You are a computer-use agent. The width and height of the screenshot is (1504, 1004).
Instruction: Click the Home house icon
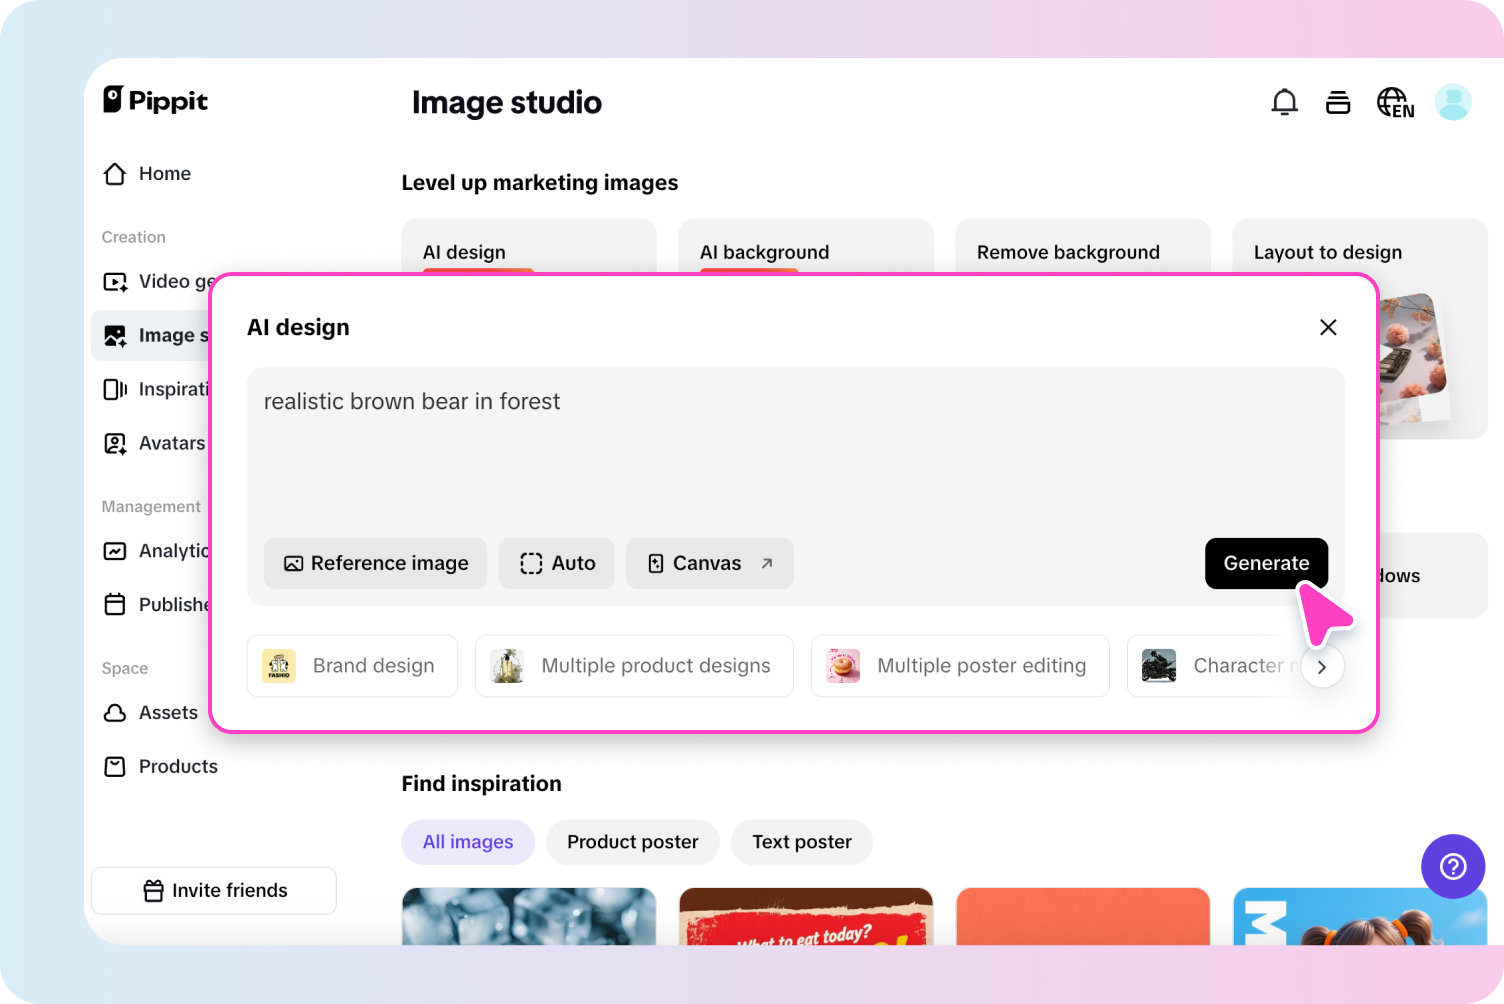tap(115, 174)
